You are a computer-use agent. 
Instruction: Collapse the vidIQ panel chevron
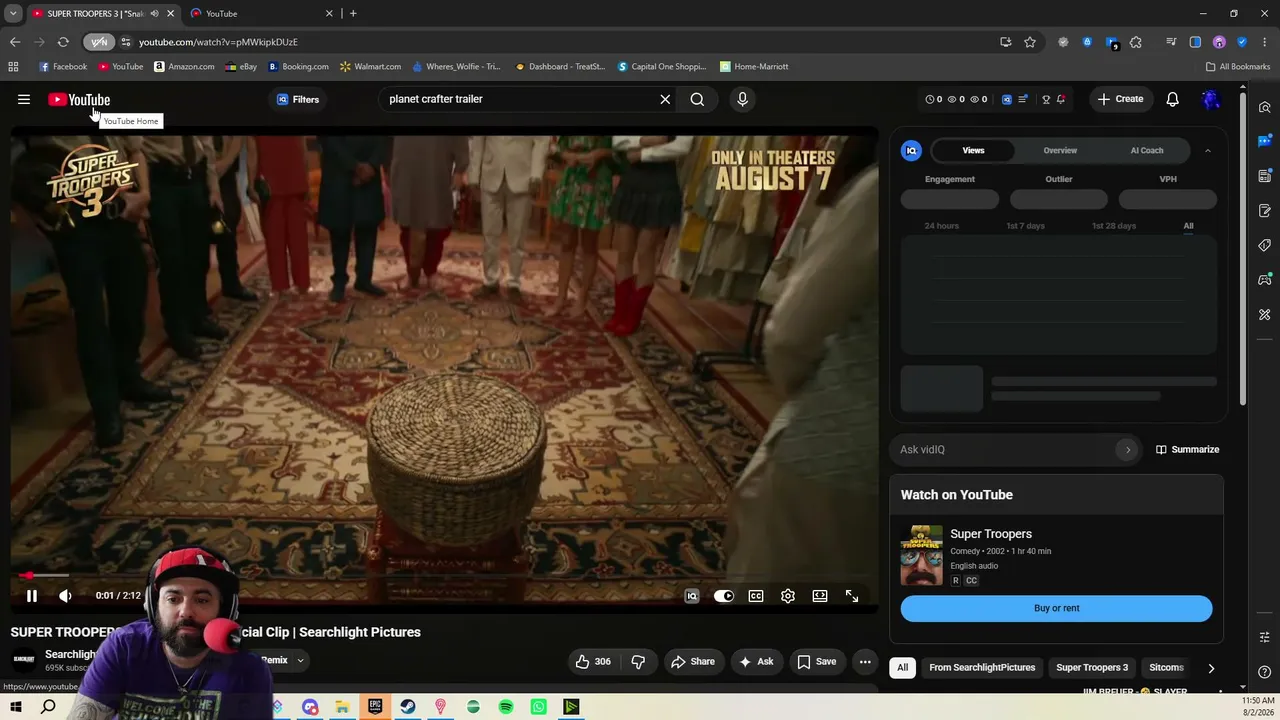click(1207, 151)
